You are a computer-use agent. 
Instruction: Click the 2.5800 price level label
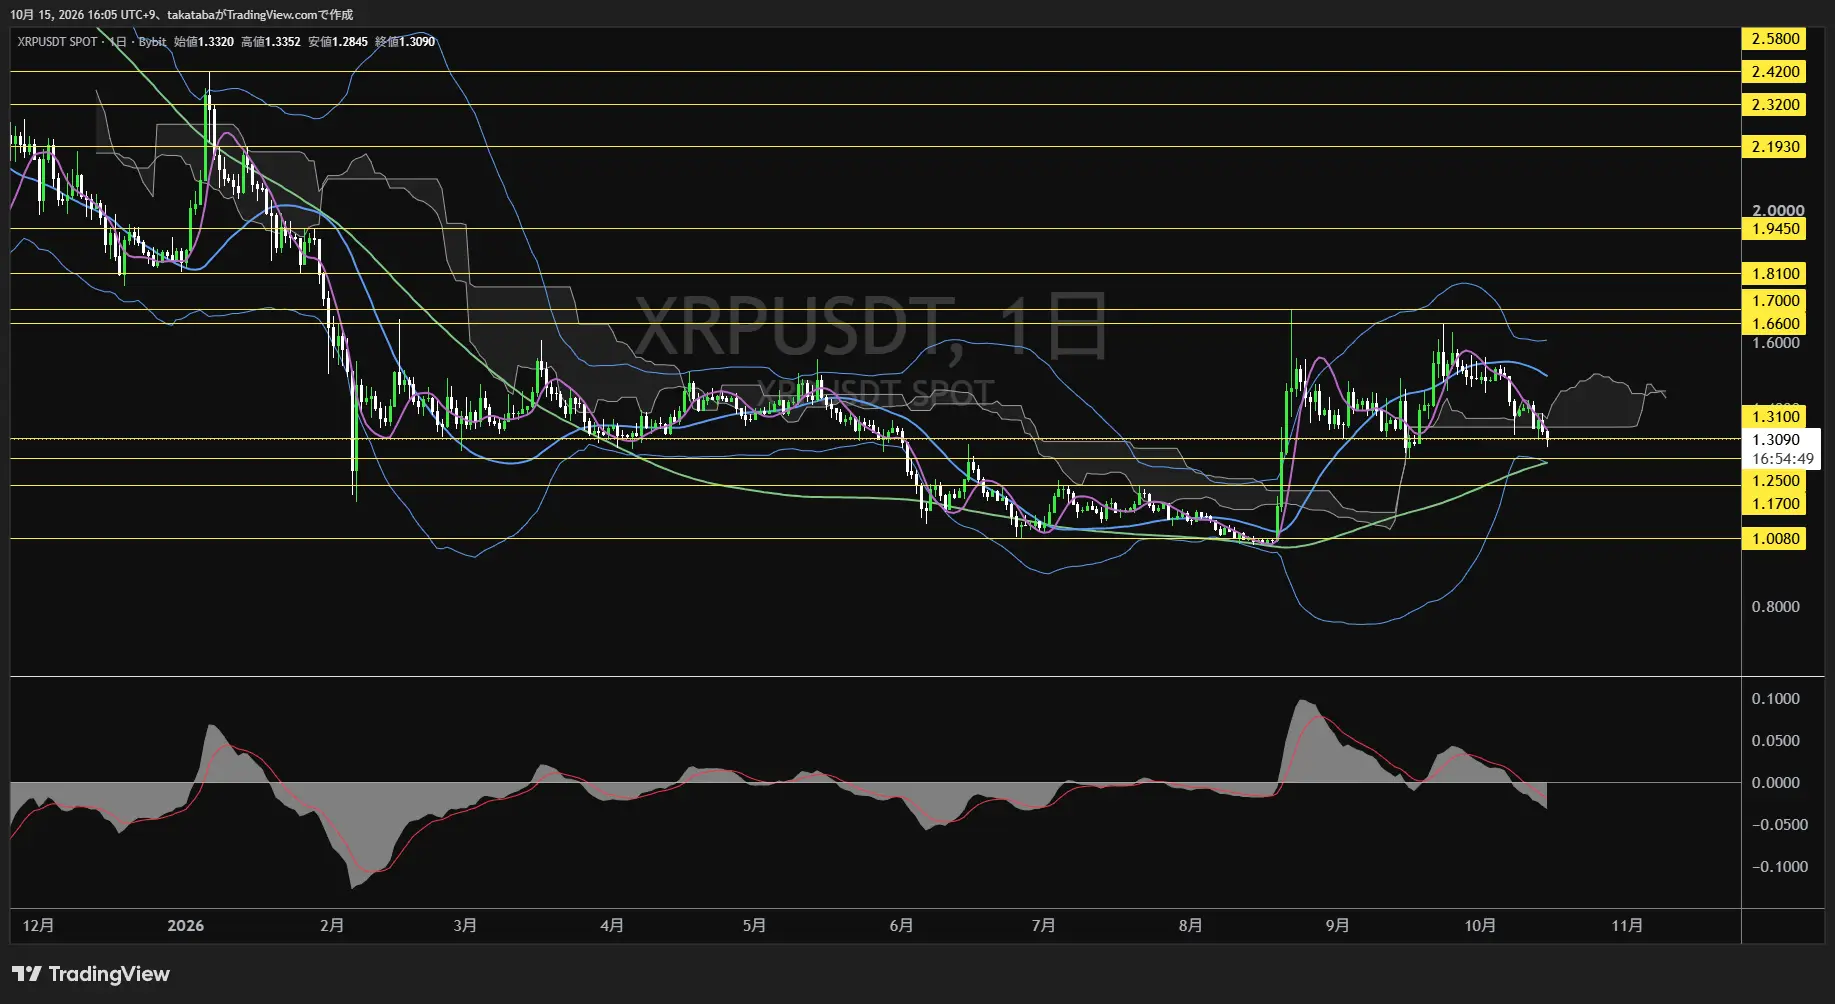tap(1773, 39)
